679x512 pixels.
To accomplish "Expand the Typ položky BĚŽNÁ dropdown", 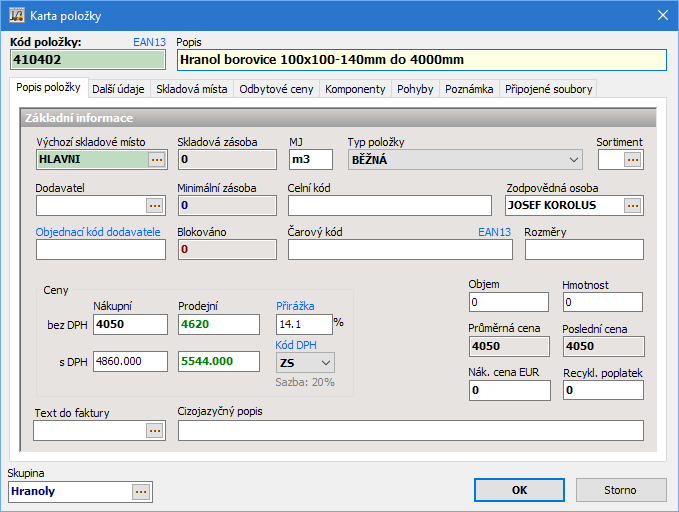I will click(x=574, y=160).
